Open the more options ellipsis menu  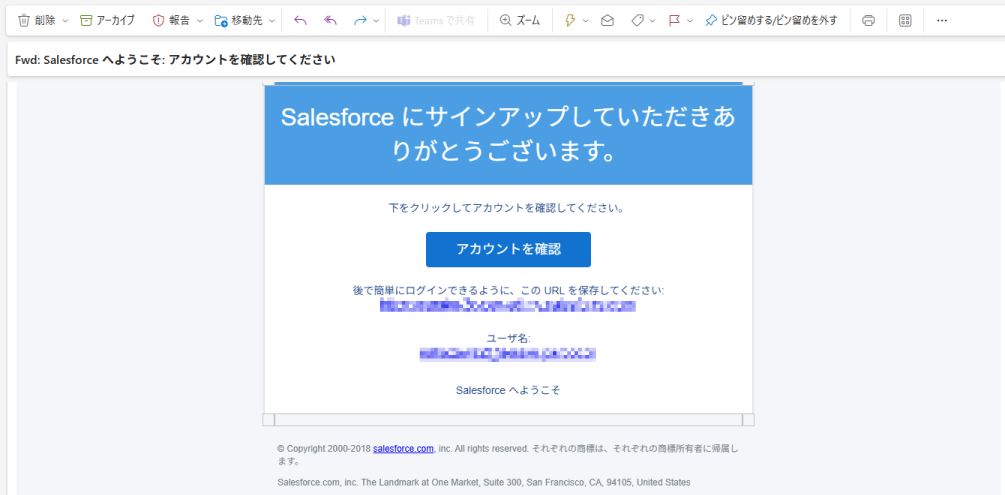[941, 20]
